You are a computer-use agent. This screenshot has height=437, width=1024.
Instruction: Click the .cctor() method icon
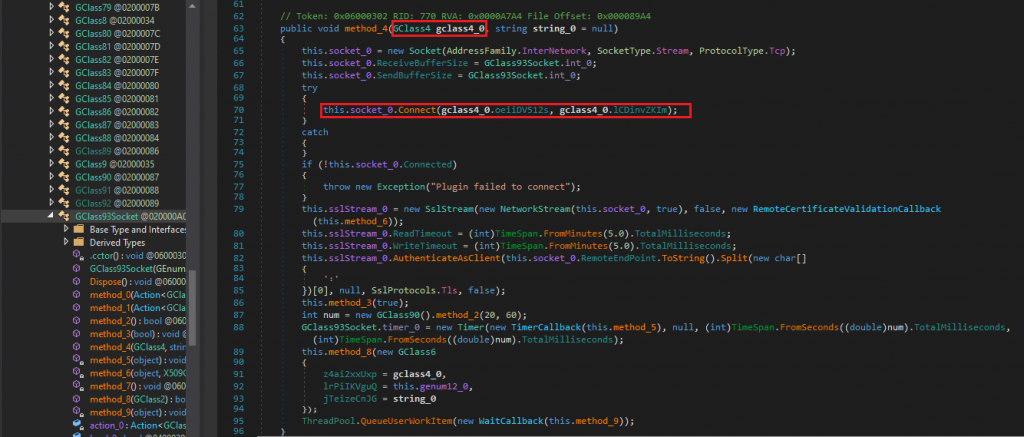click(79, 255)
